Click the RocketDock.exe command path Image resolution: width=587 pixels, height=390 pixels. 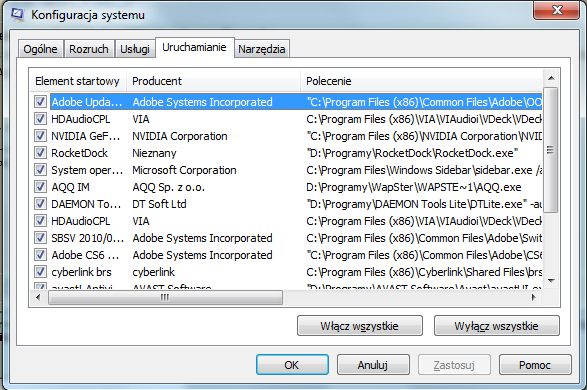click(412, 153)
